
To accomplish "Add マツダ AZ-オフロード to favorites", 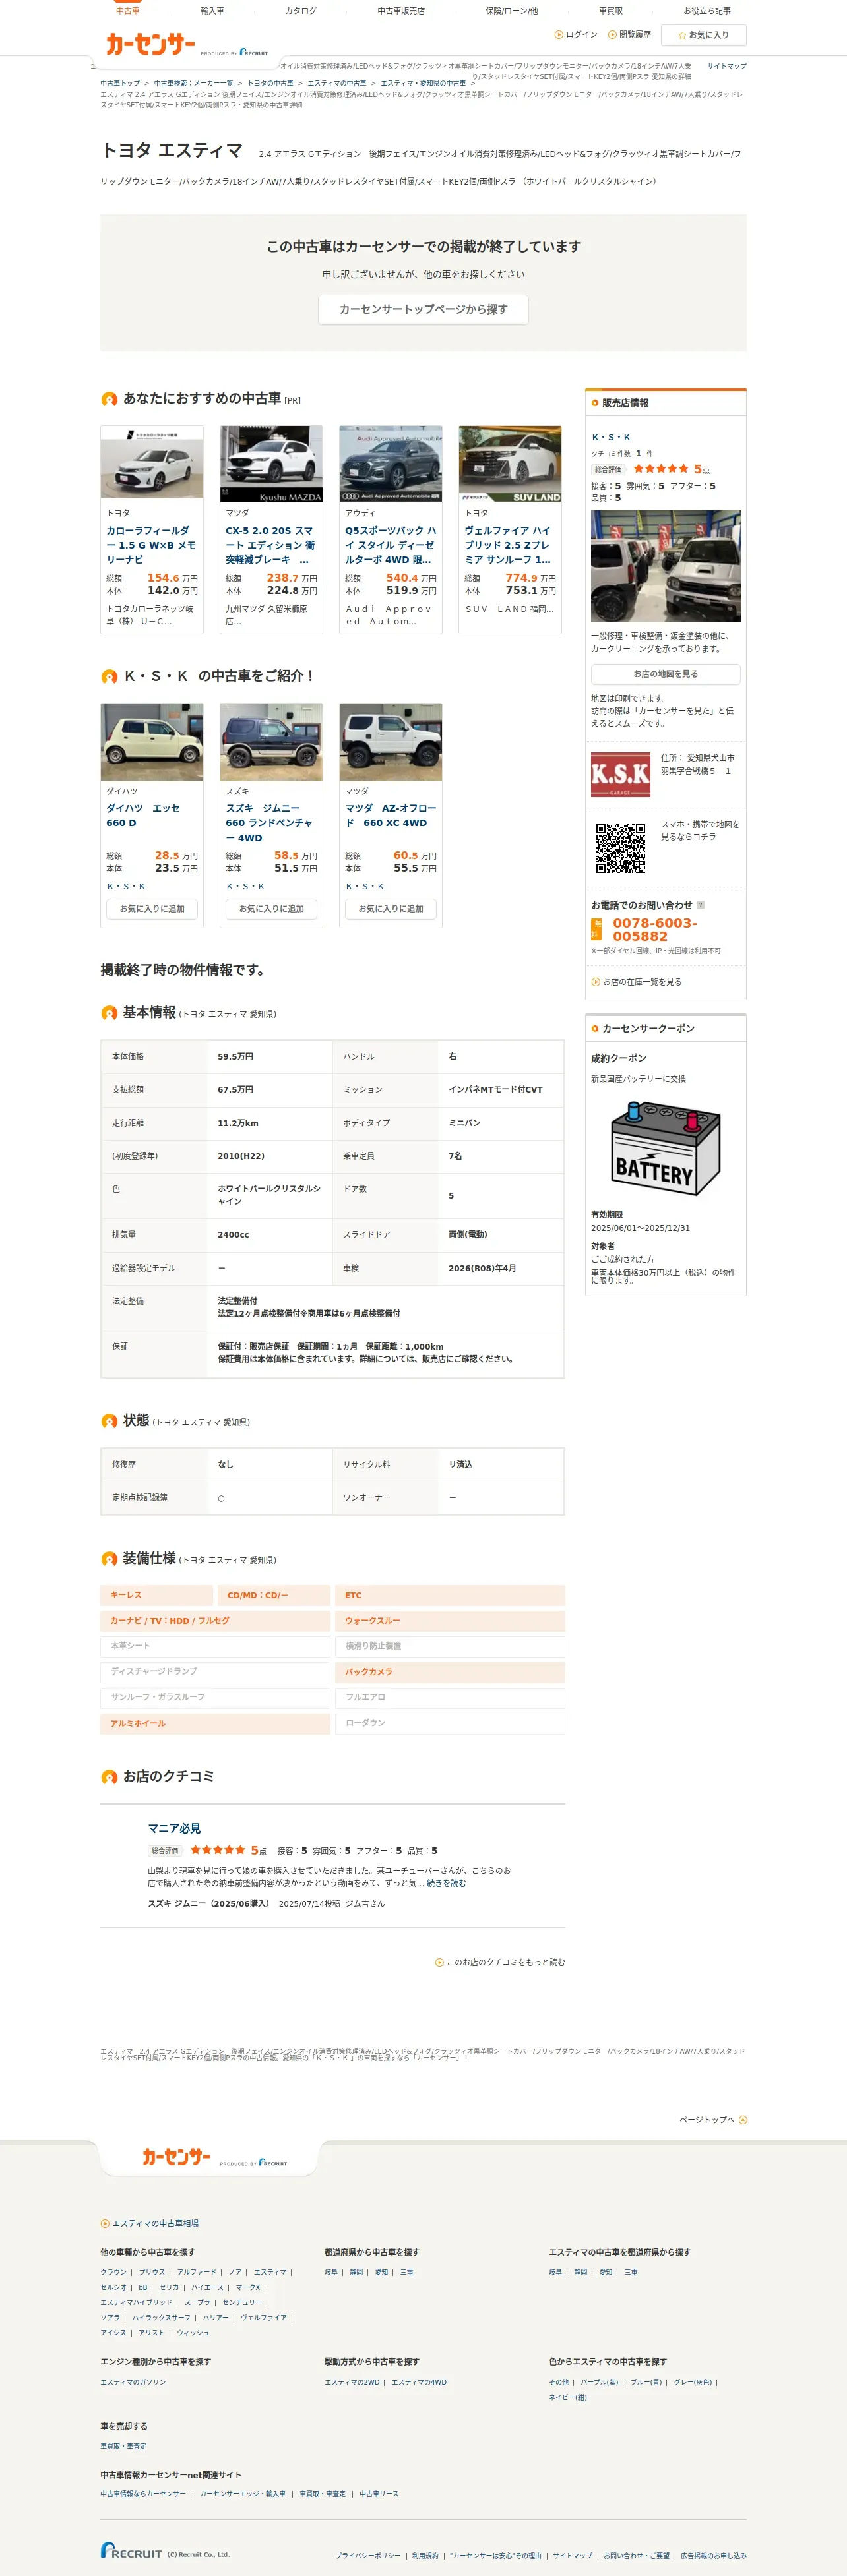I will [391, 909].
